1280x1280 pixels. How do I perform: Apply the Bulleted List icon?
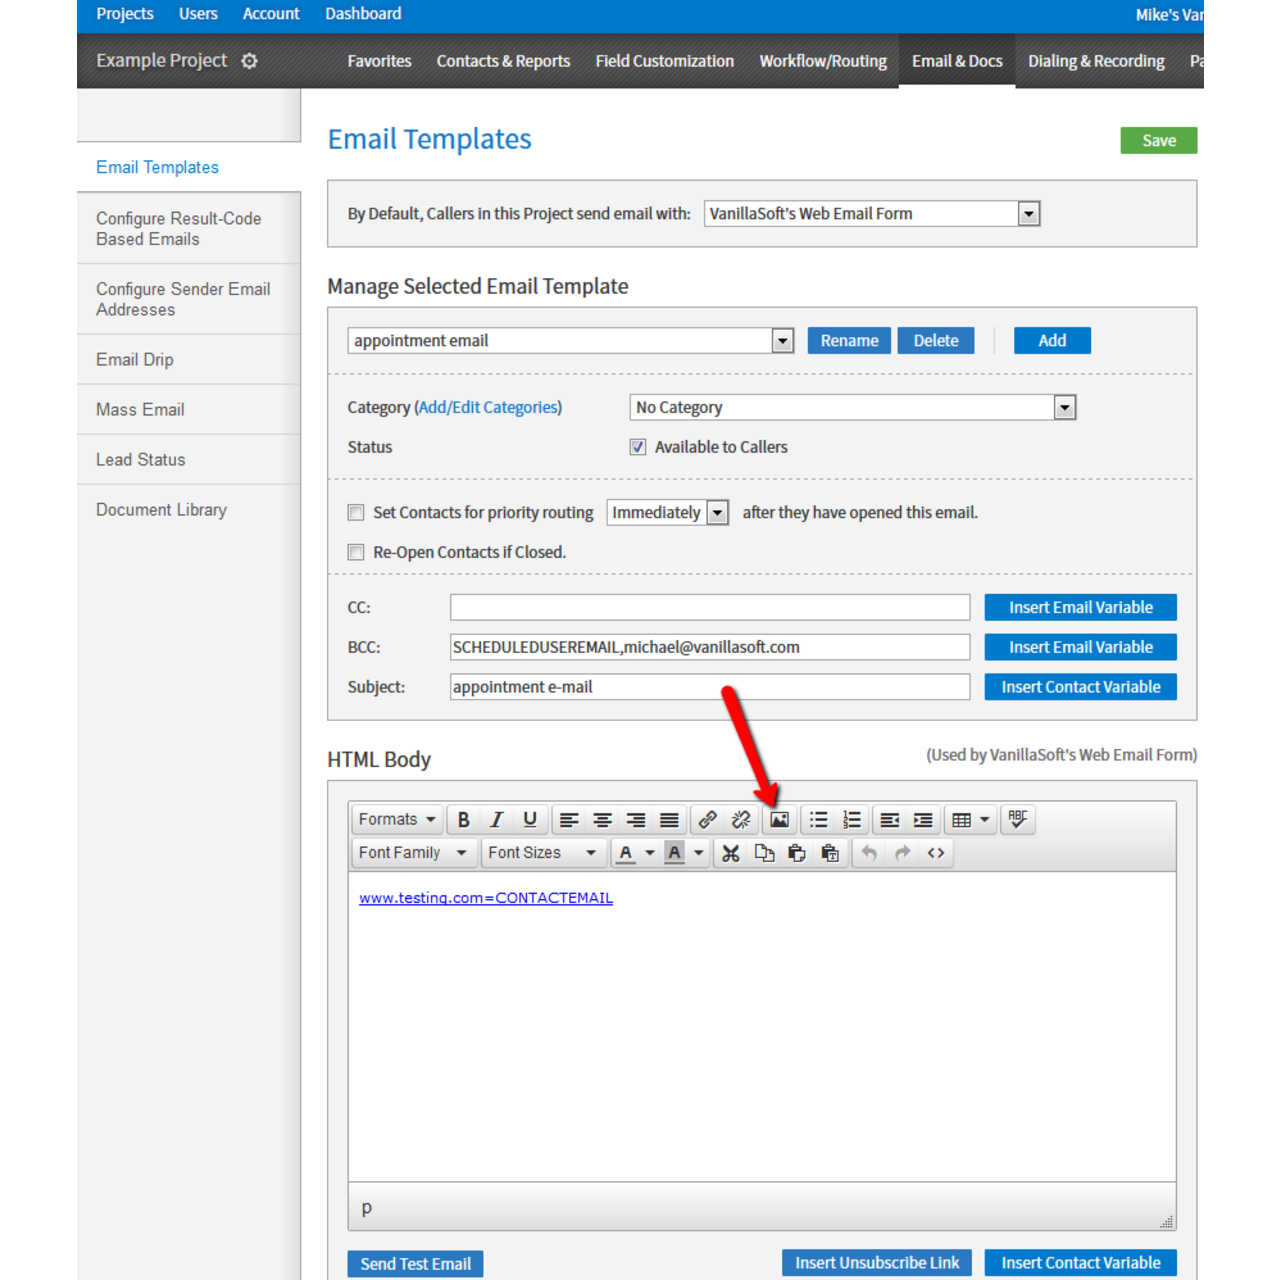[x=817, y=819]
